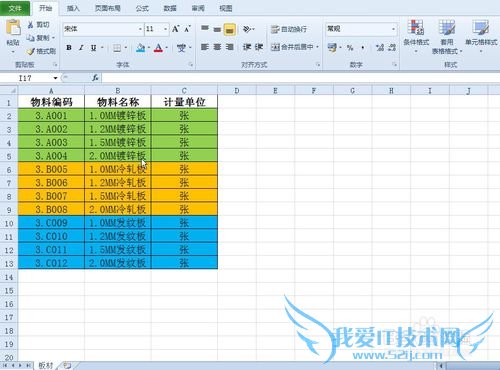Image resolution: width=500 pixels, height=370 pixels.
Task: Center text horizontally in the cell
Action: pyautogui.click(x=217, y=47)
